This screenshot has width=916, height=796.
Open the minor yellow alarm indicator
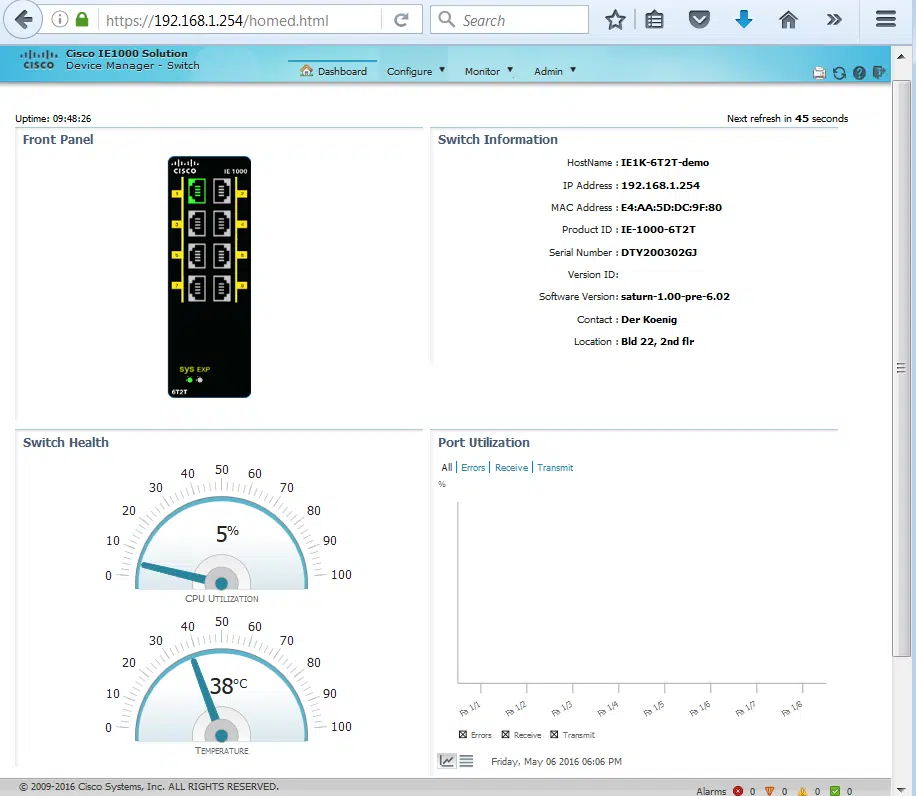point(802,791)
